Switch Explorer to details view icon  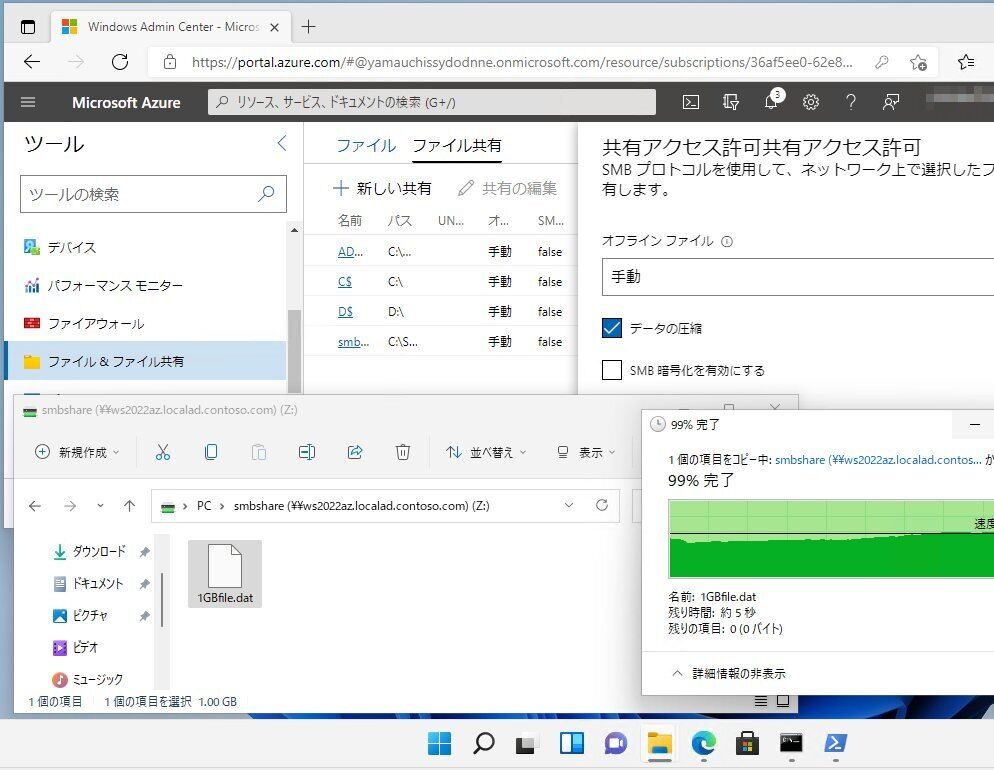pos(761,701)
